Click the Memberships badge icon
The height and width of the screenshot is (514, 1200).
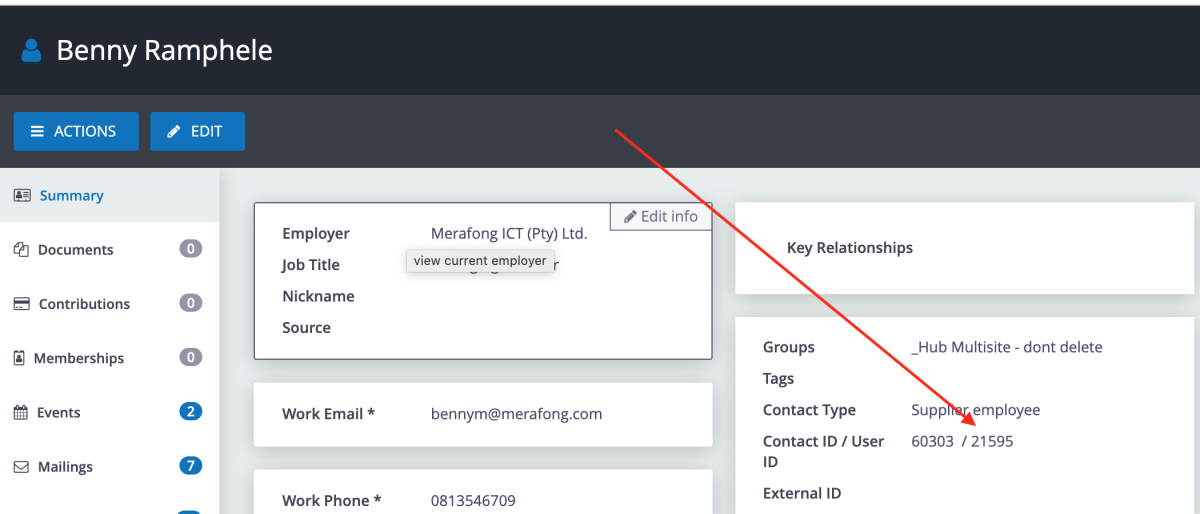click(20, 358)
